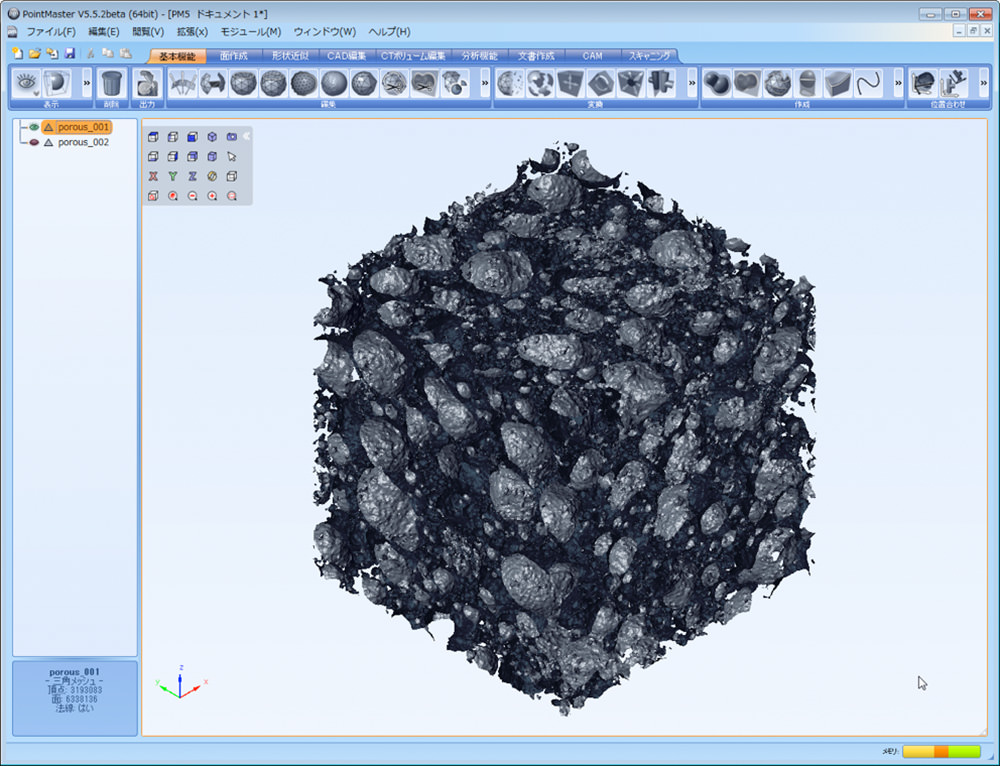Click the mesh alignment icon in 位置合わせ group
Image resolution: width=1000 pixels, height=766 pixels.
pos(923,83)
